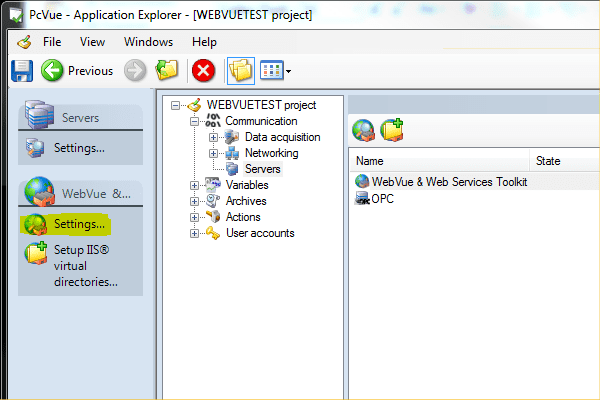The image size is (600, 400).
Task: Expand the Variables tree node
Action: [195, 185]
